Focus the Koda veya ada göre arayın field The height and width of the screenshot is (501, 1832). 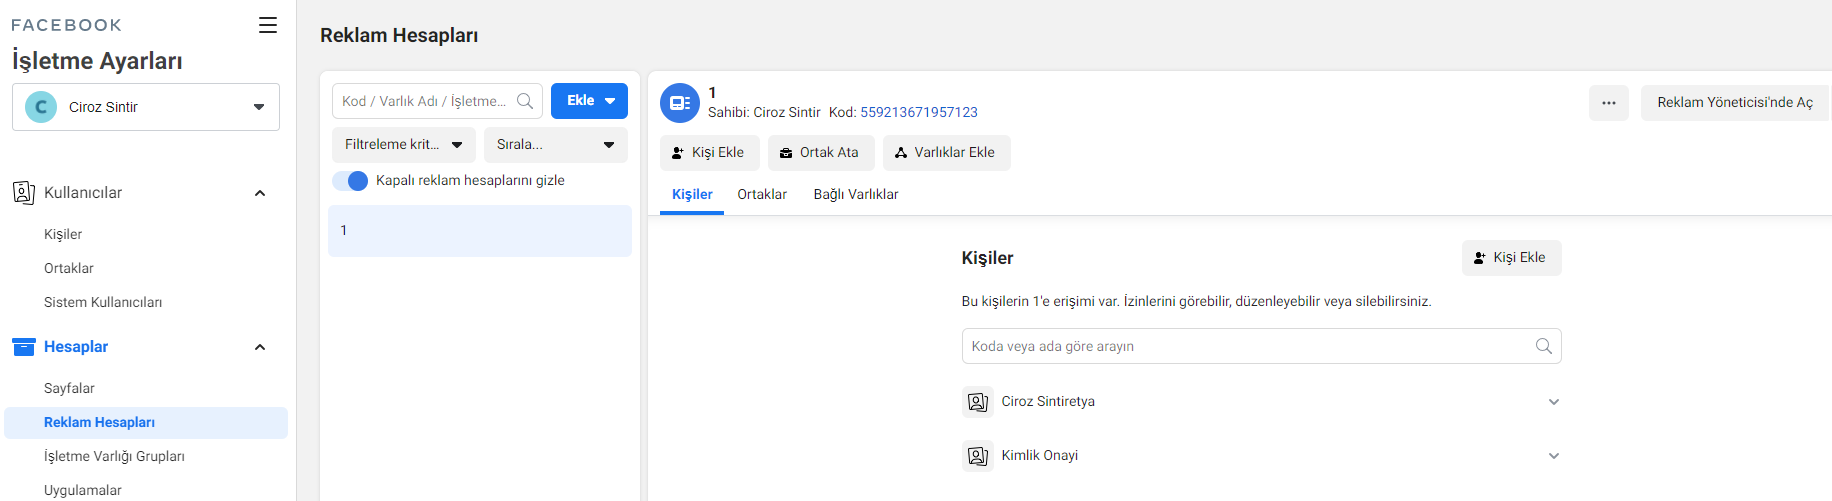pyautogui.click(x=1261, y=346)
